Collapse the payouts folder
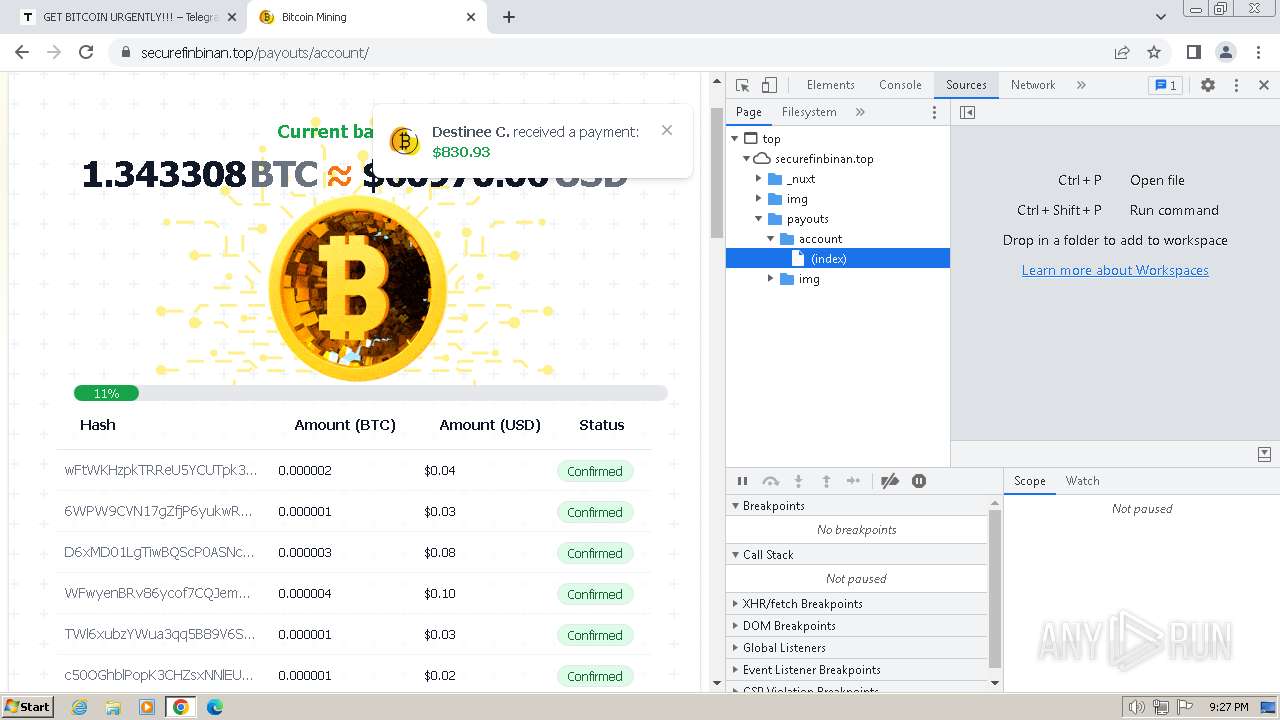Image resolution: width=1280 pixels, height=720 pixels. (x=759, y=219)
